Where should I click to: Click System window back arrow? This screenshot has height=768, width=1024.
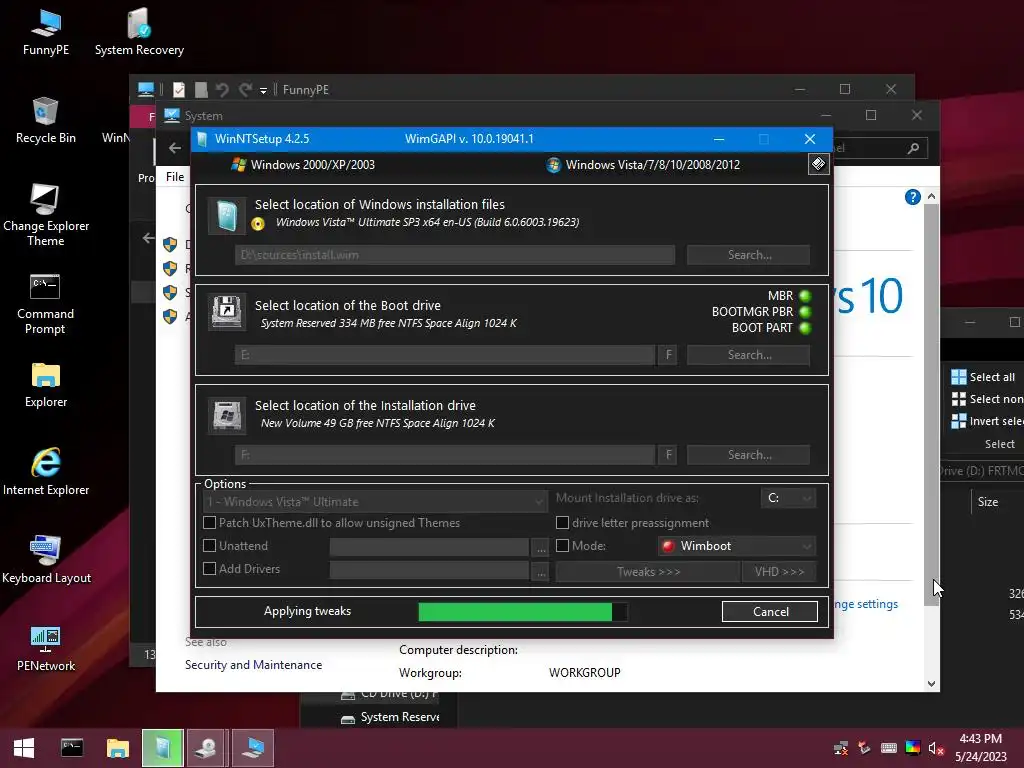click(x=174, y=148)
